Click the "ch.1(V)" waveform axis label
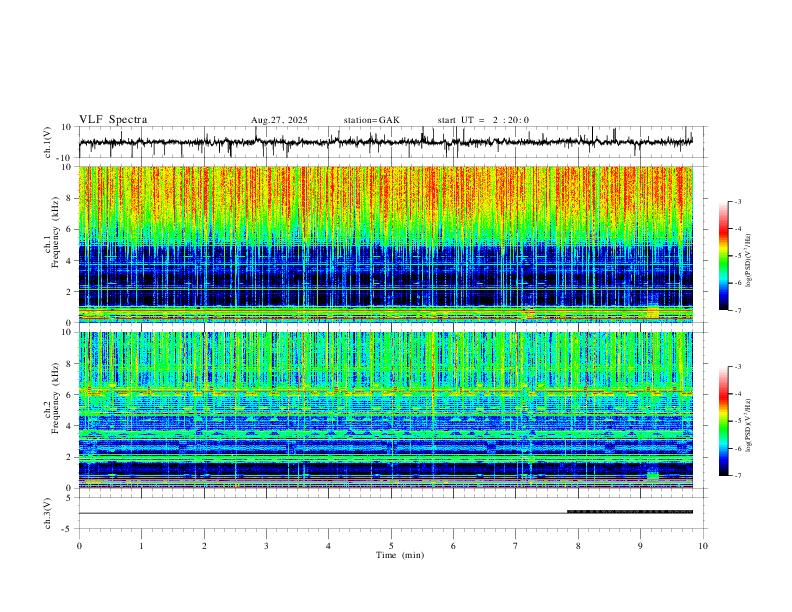Image resolution: width=792 pixels, height=612 pixels. click(x=48, y=142)
